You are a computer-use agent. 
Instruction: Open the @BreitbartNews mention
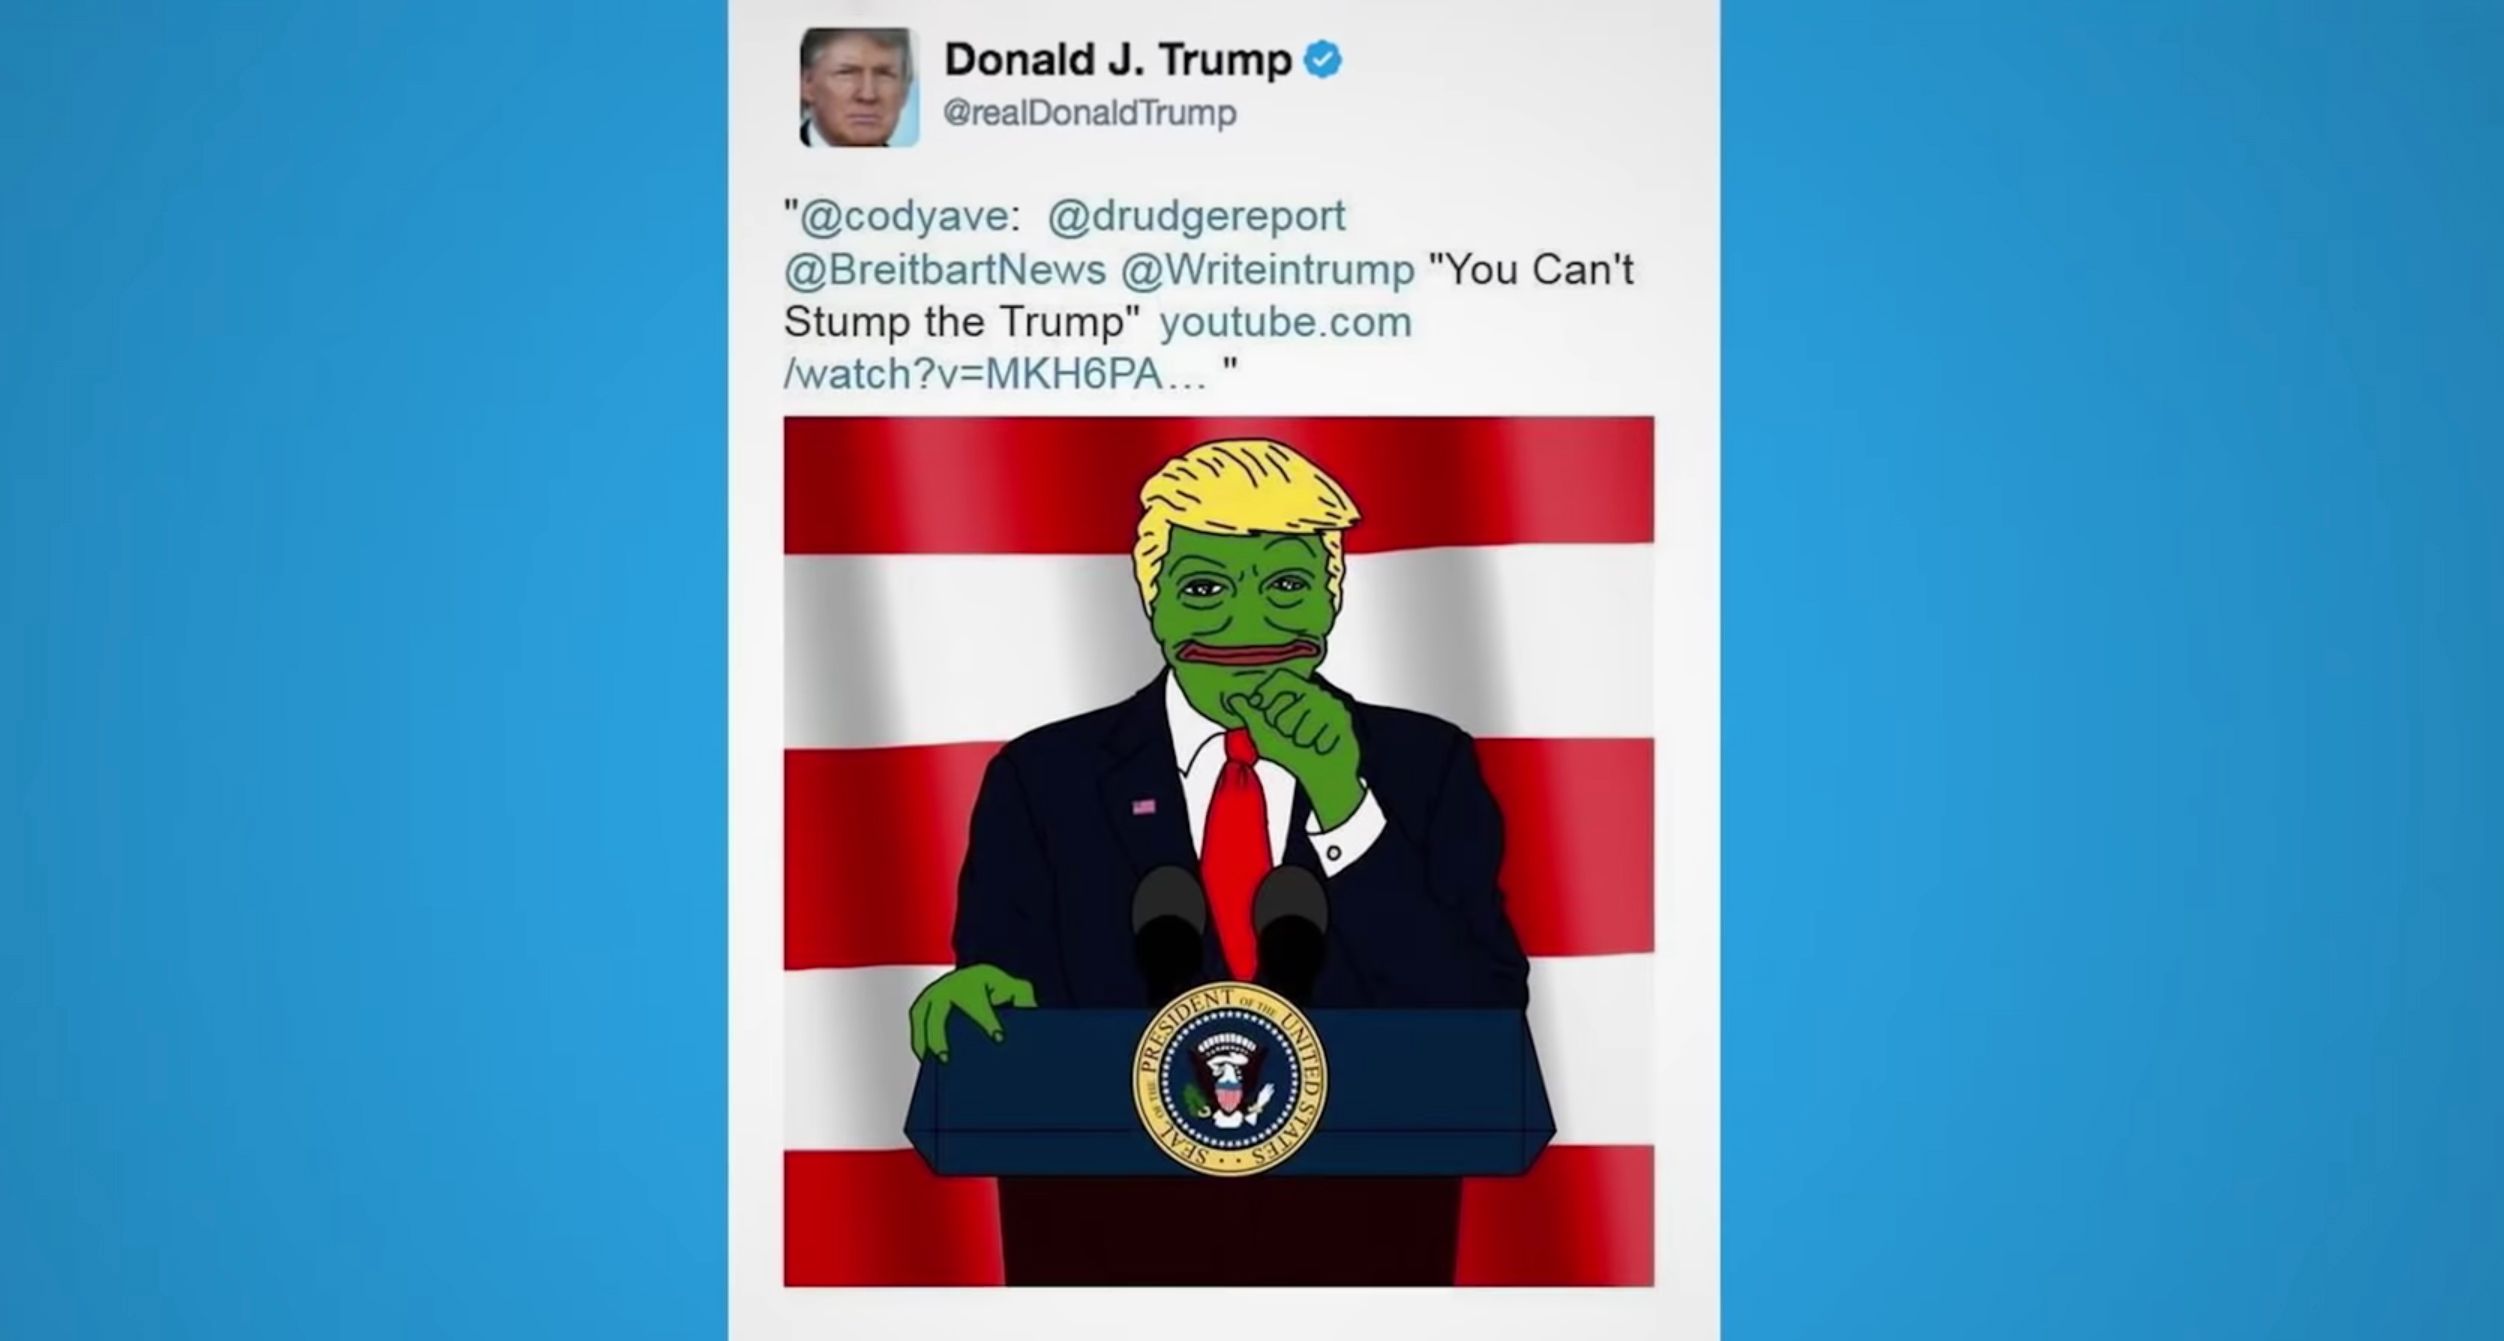tap(945, 269)
